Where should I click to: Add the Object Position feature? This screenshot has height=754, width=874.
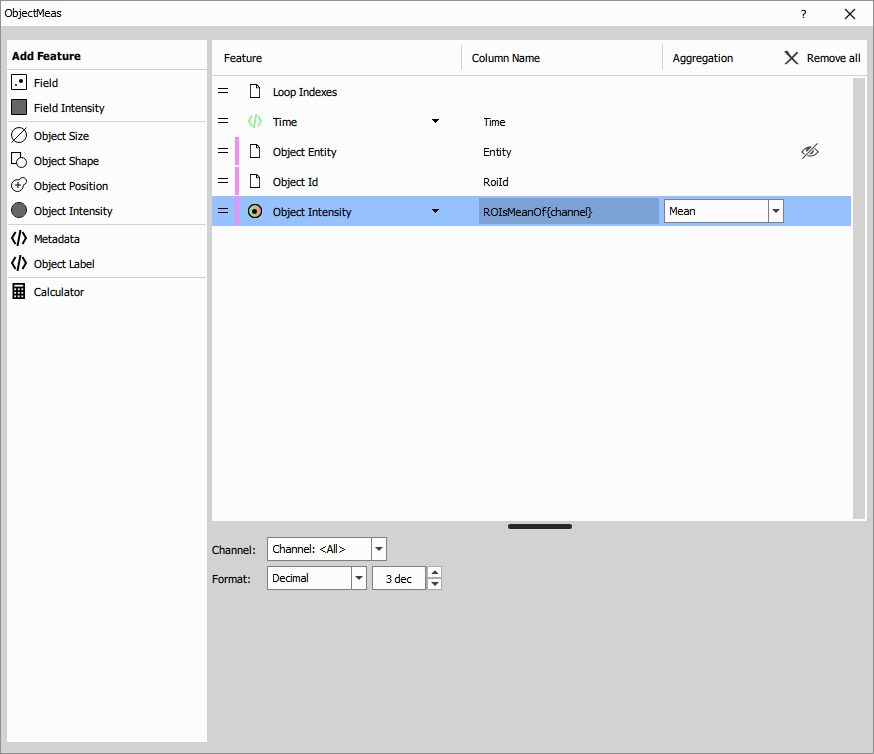coord(70,186)
